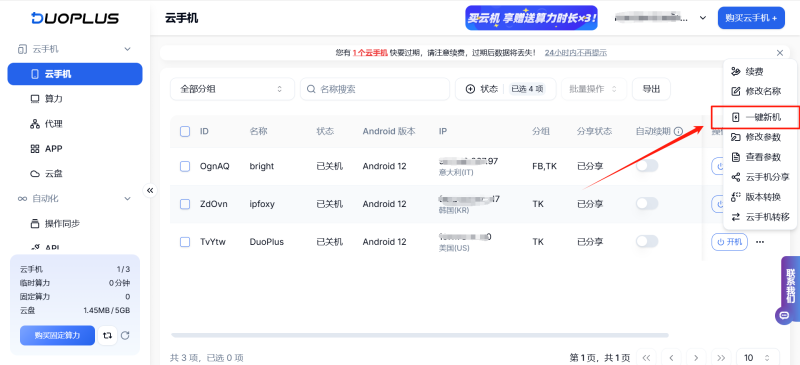The image size is (800, 365).
Task: Click the 名称搜索 search field
Action: [375, 89]
